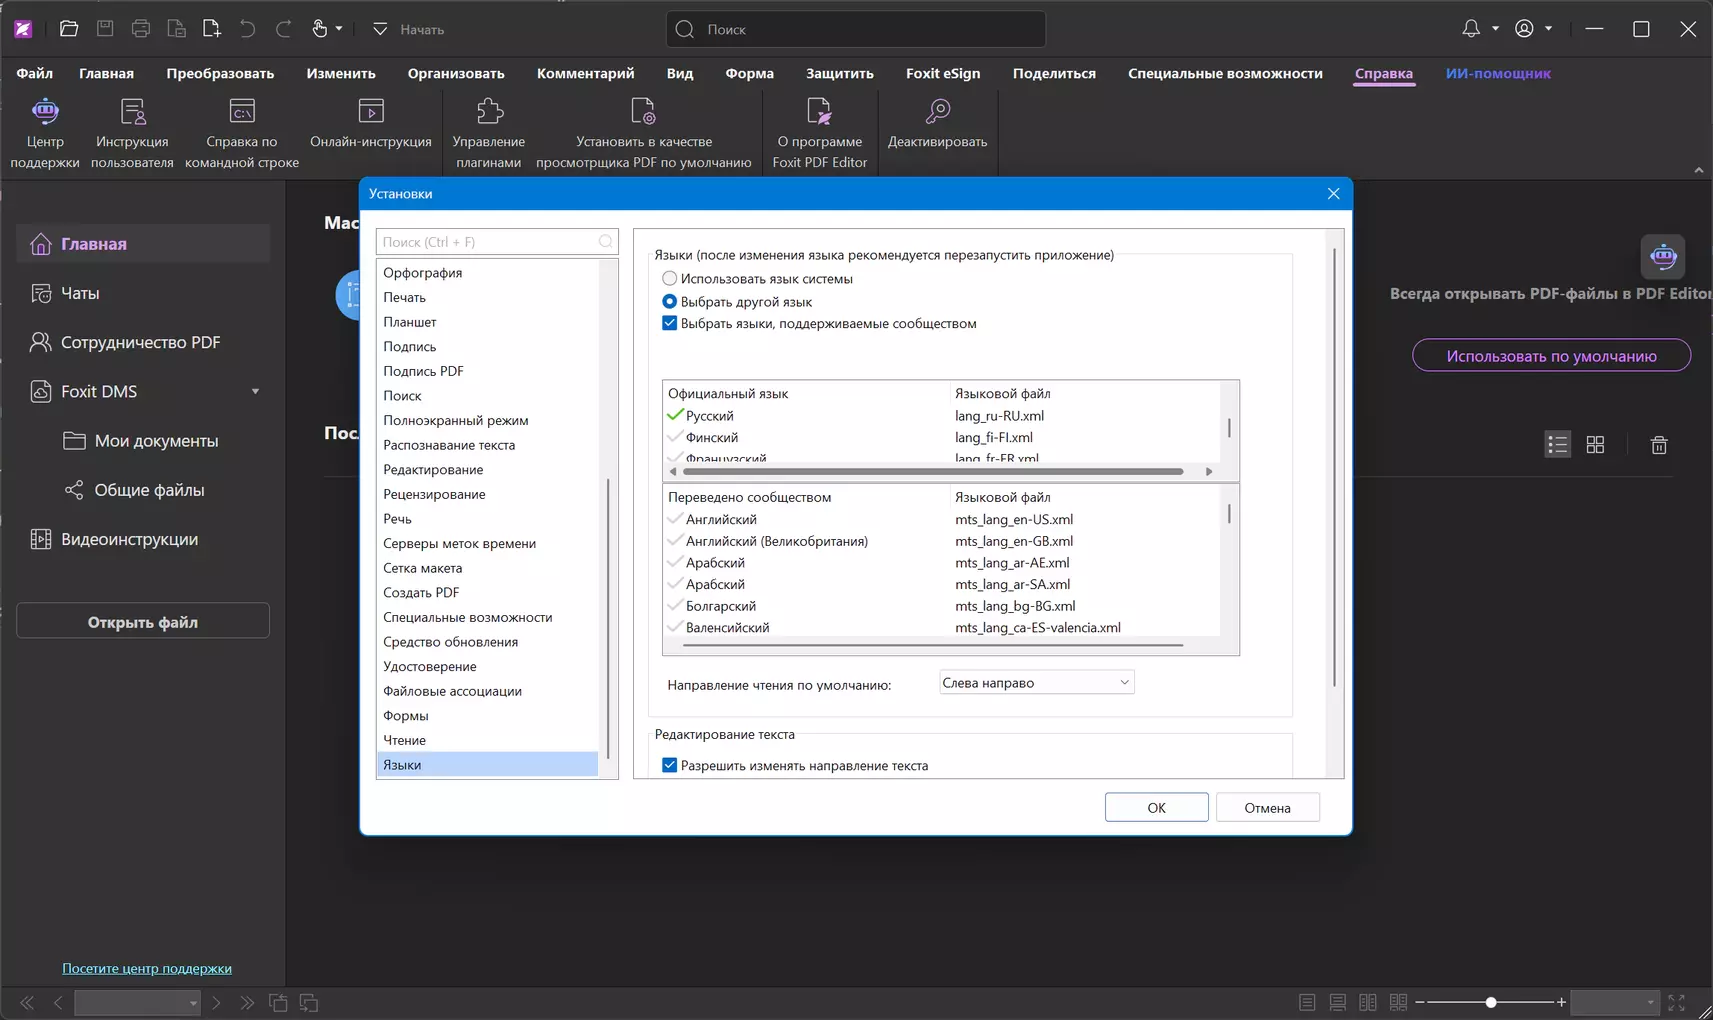Open the Инструкция пользователя guide icon
This screenshot has width=1713, height=1020.
tap(132, 111)
